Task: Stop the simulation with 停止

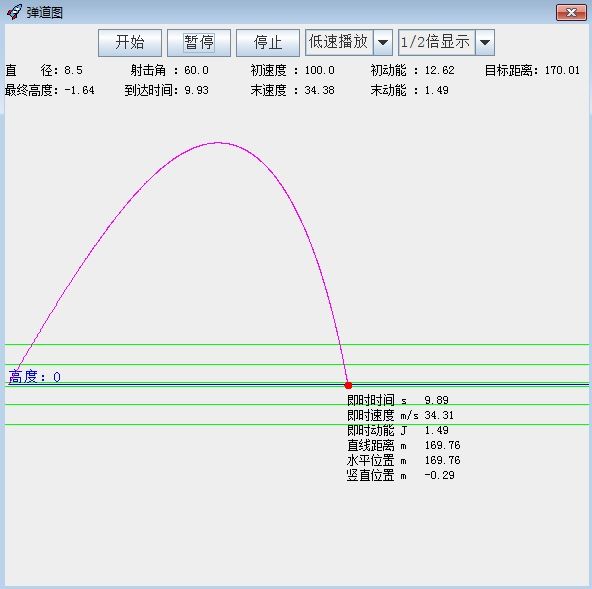Action: pos(268,43)
